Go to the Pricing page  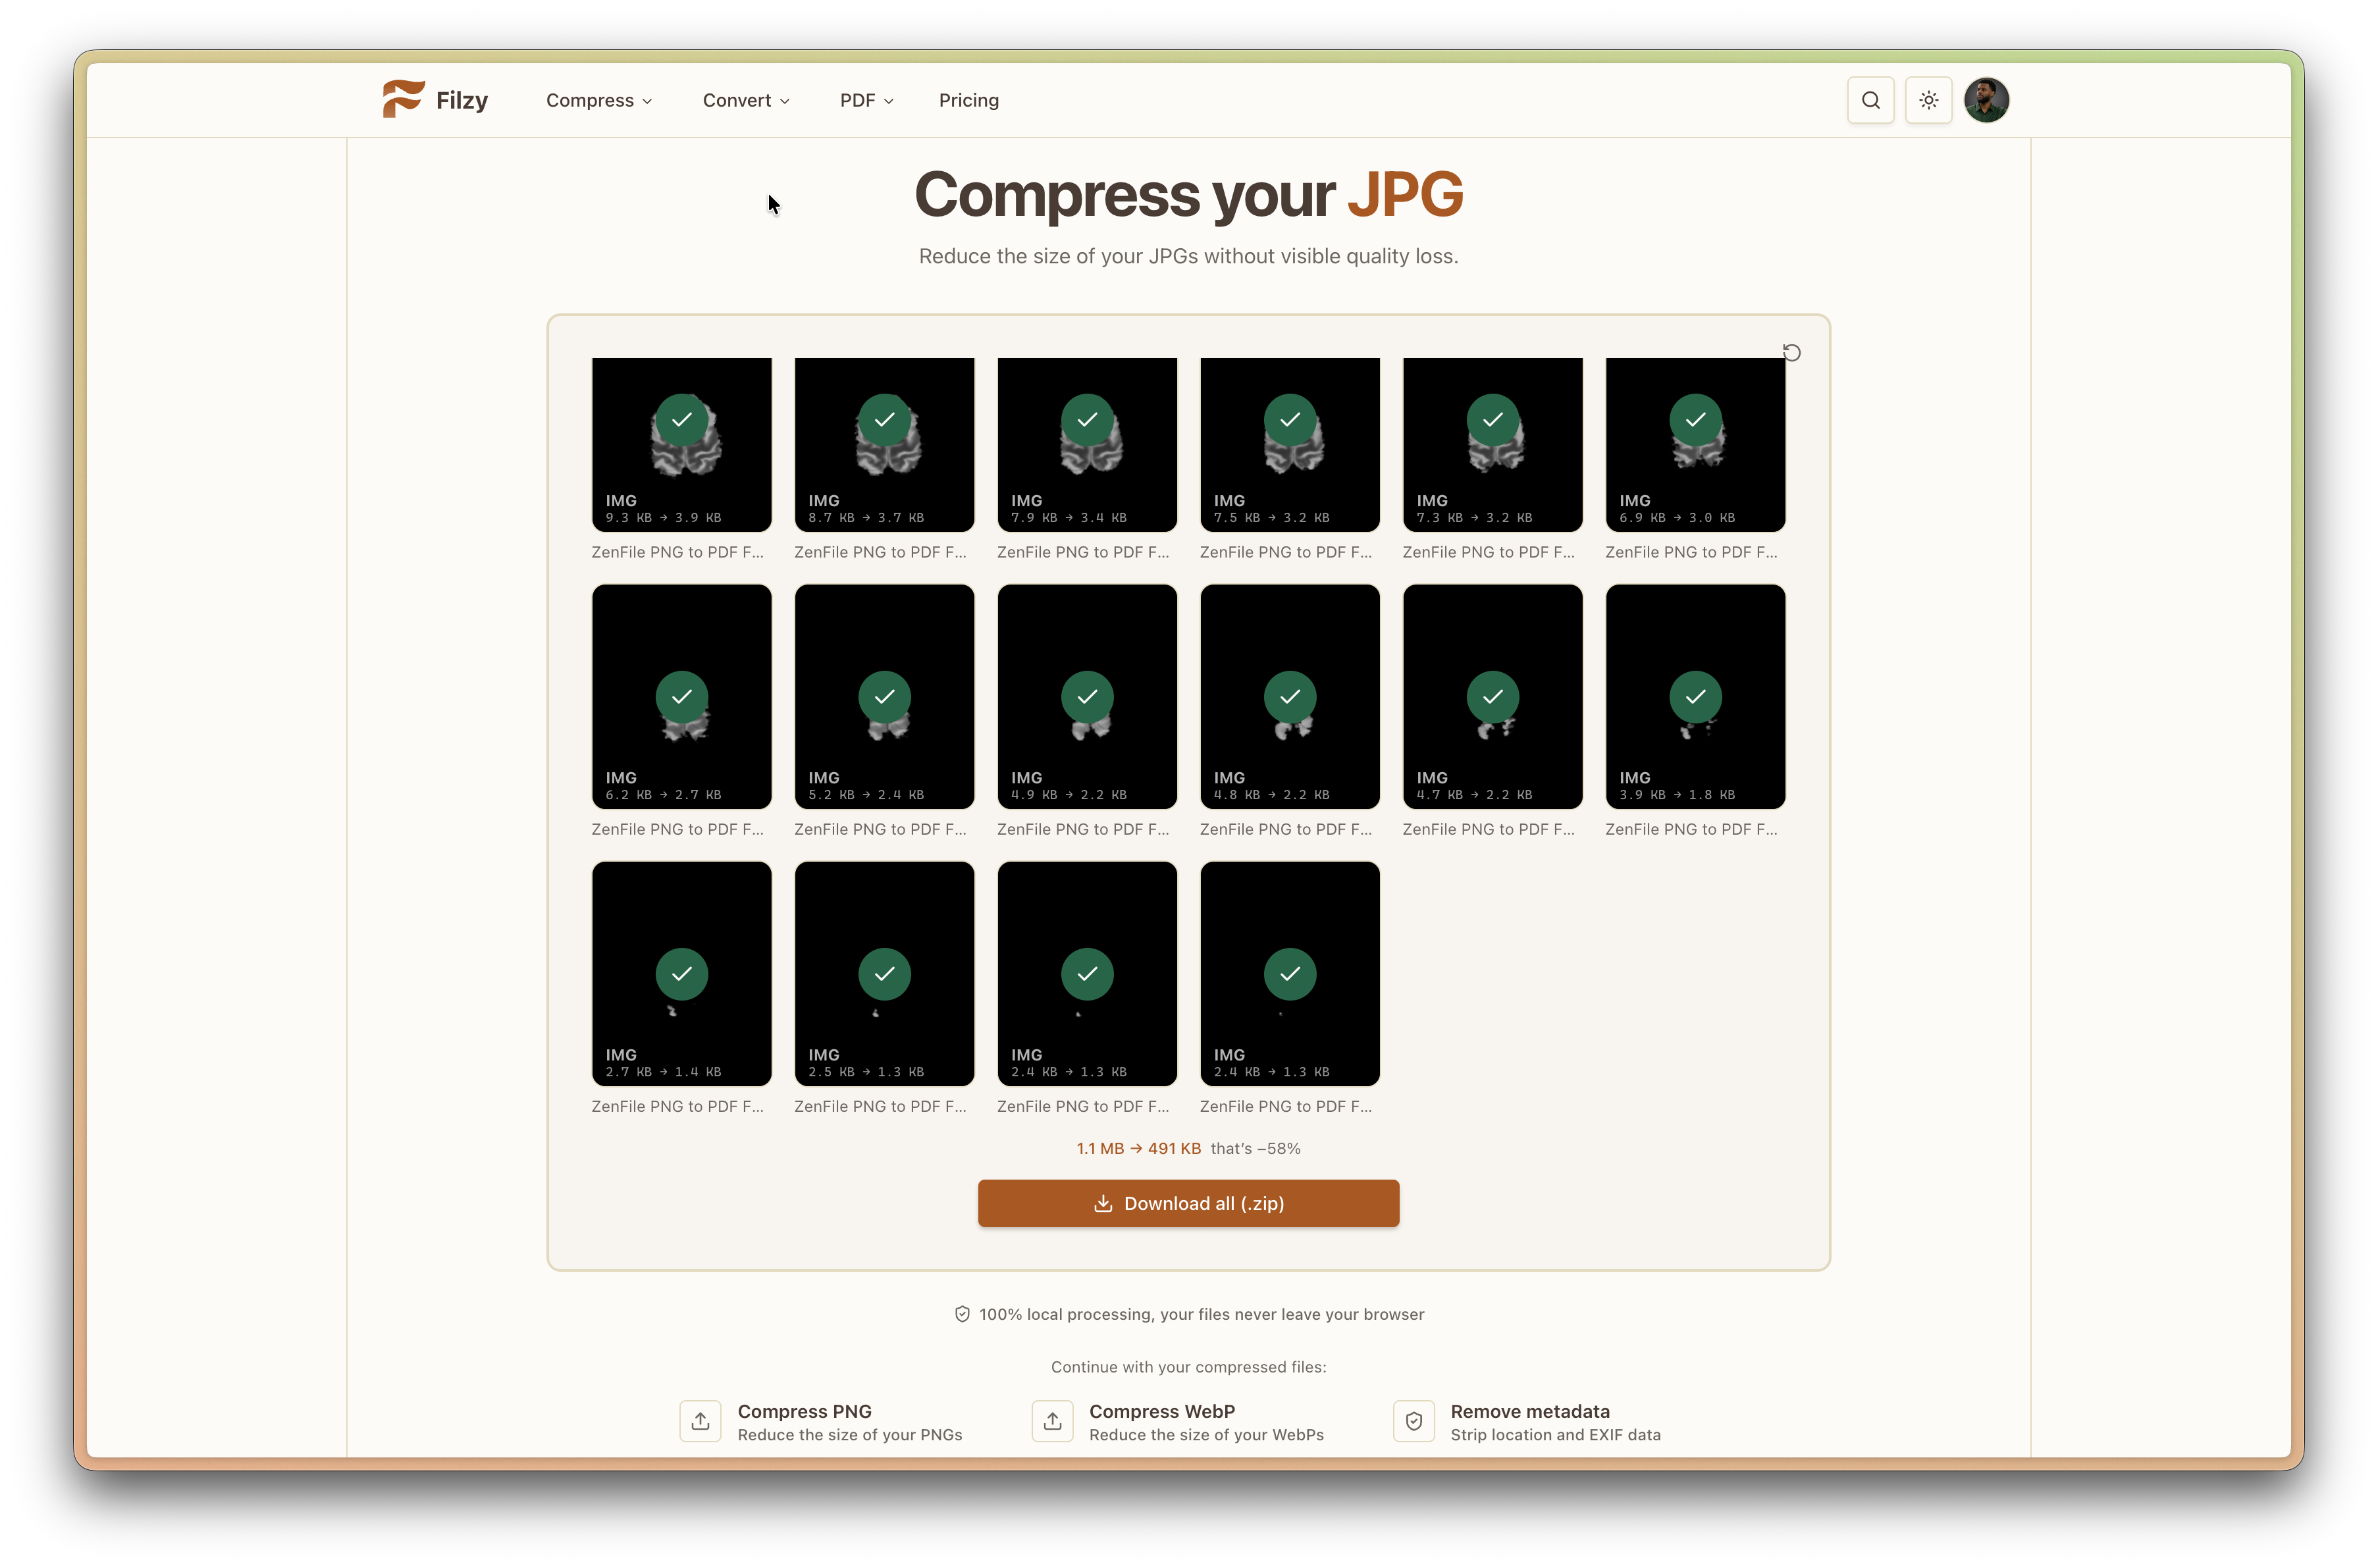(x=968, y=100)
